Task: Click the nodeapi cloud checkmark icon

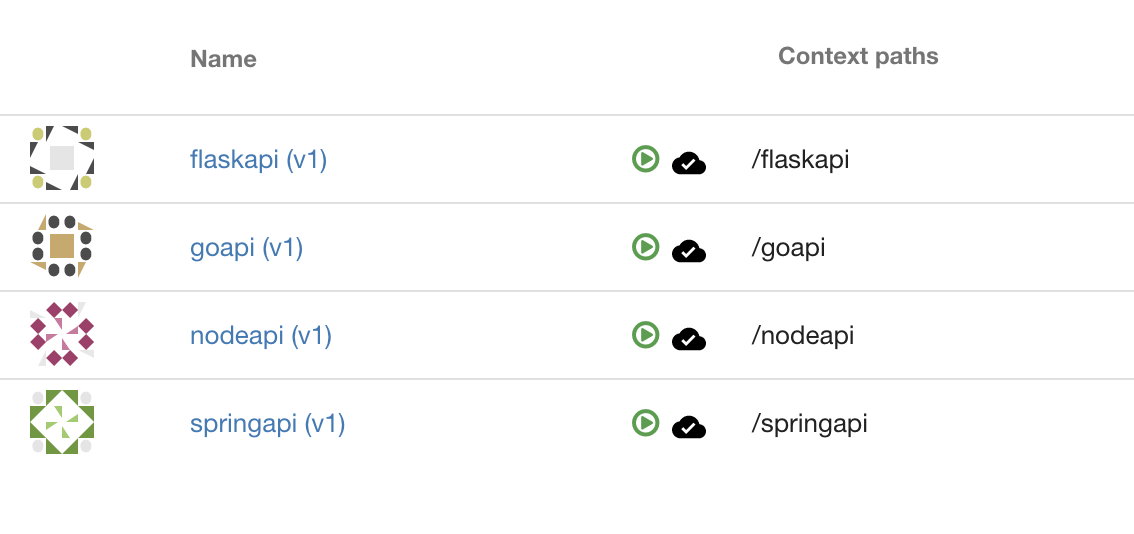Action: (688, 339)
